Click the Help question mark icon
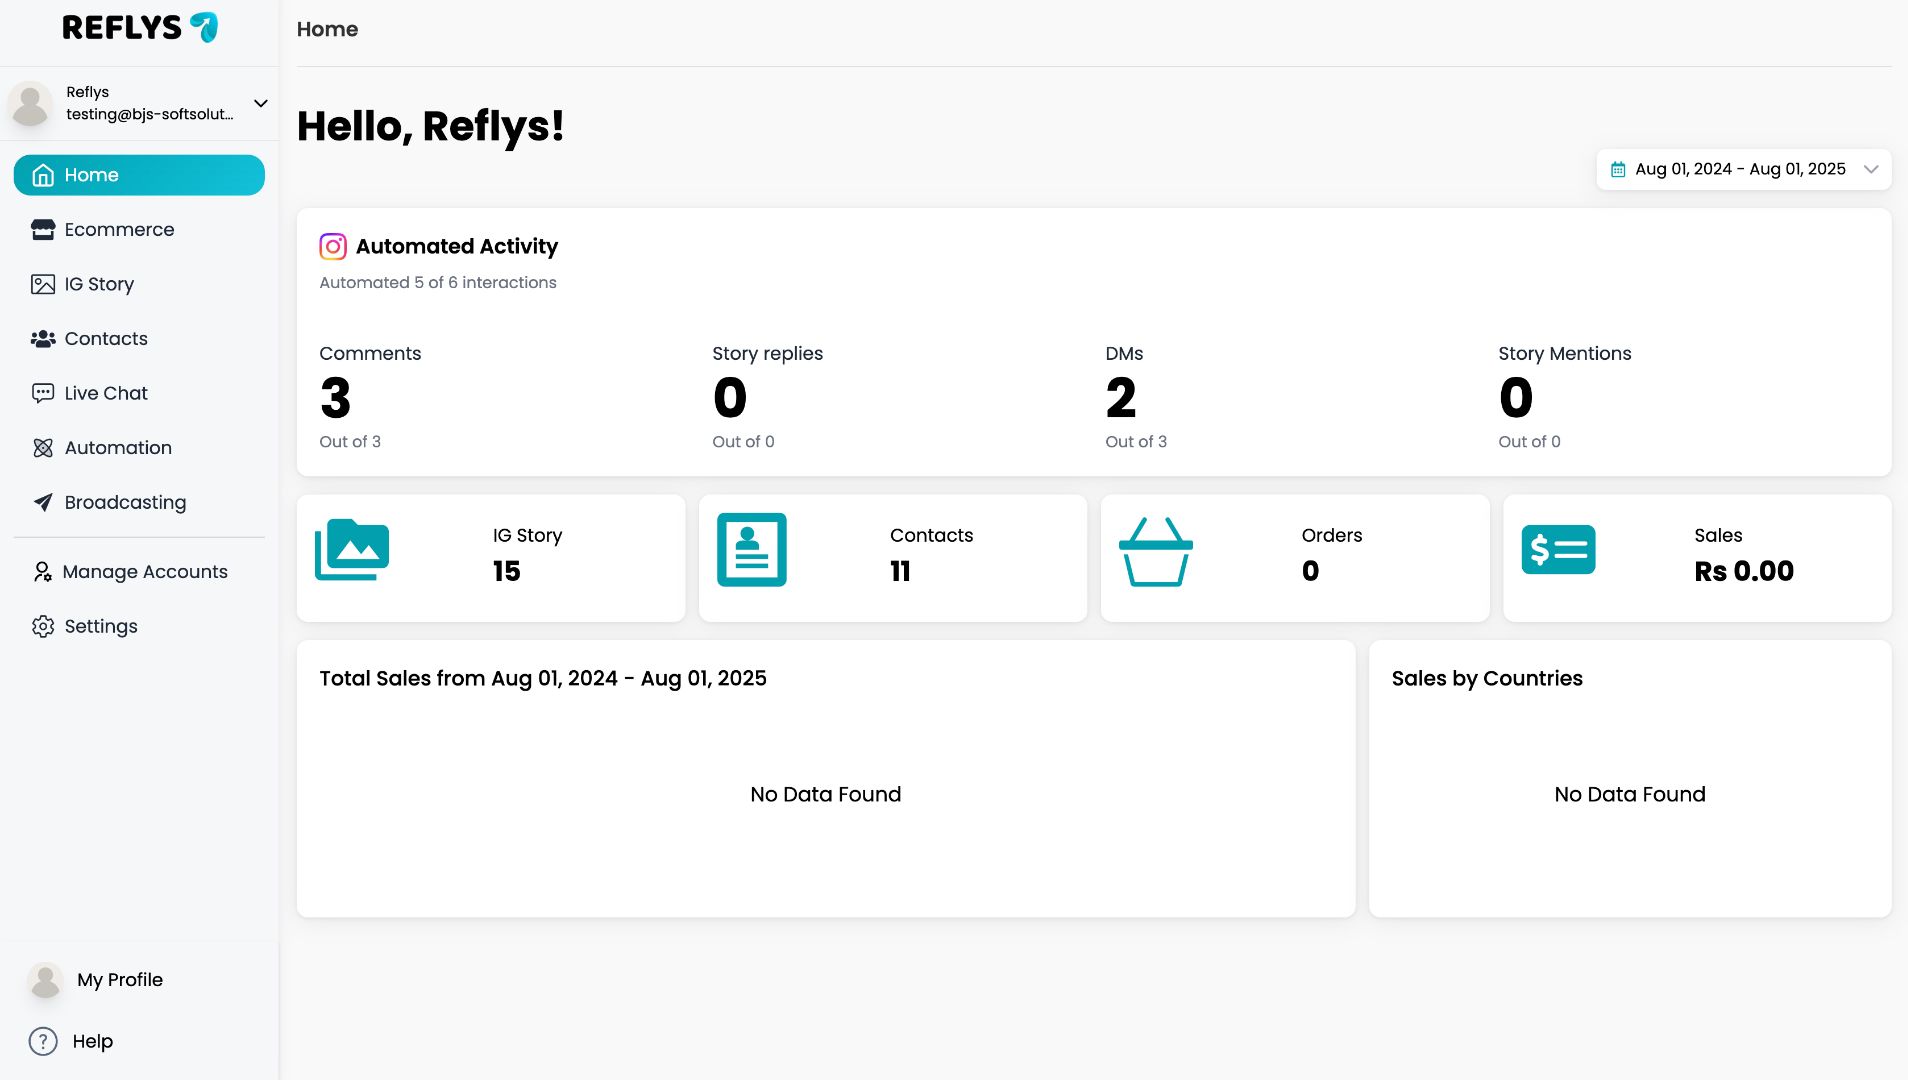 pos(43,1041)
